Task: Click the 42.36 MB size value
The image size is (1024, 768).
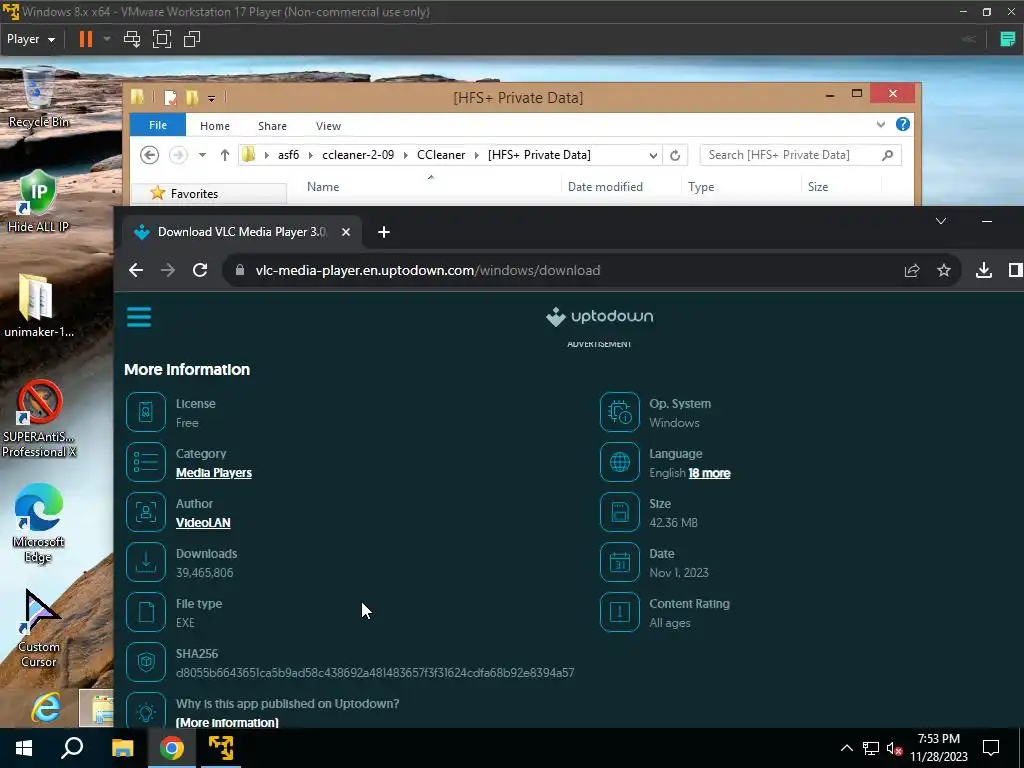Action: [673, 522]
